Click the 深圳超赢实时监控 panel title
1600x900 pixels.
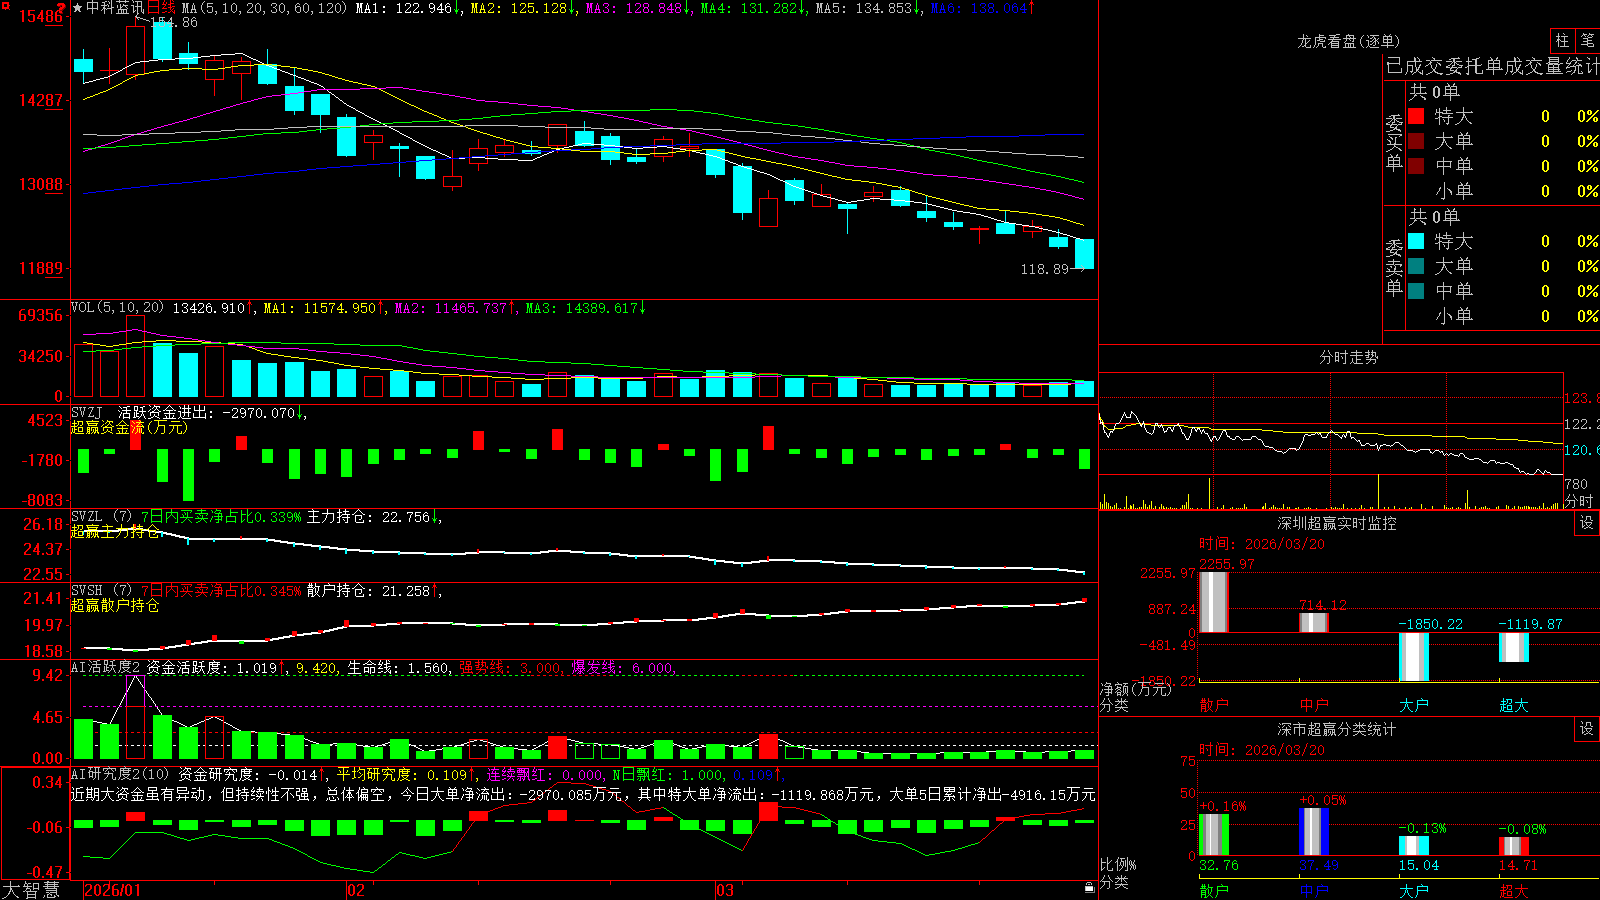pos(1337,523)
